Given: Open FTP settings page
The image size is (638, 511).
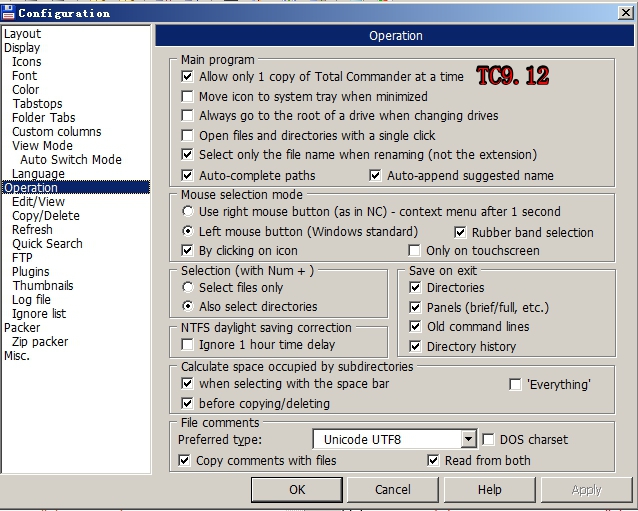Looking at the screenshot, I should pos(22,258).
